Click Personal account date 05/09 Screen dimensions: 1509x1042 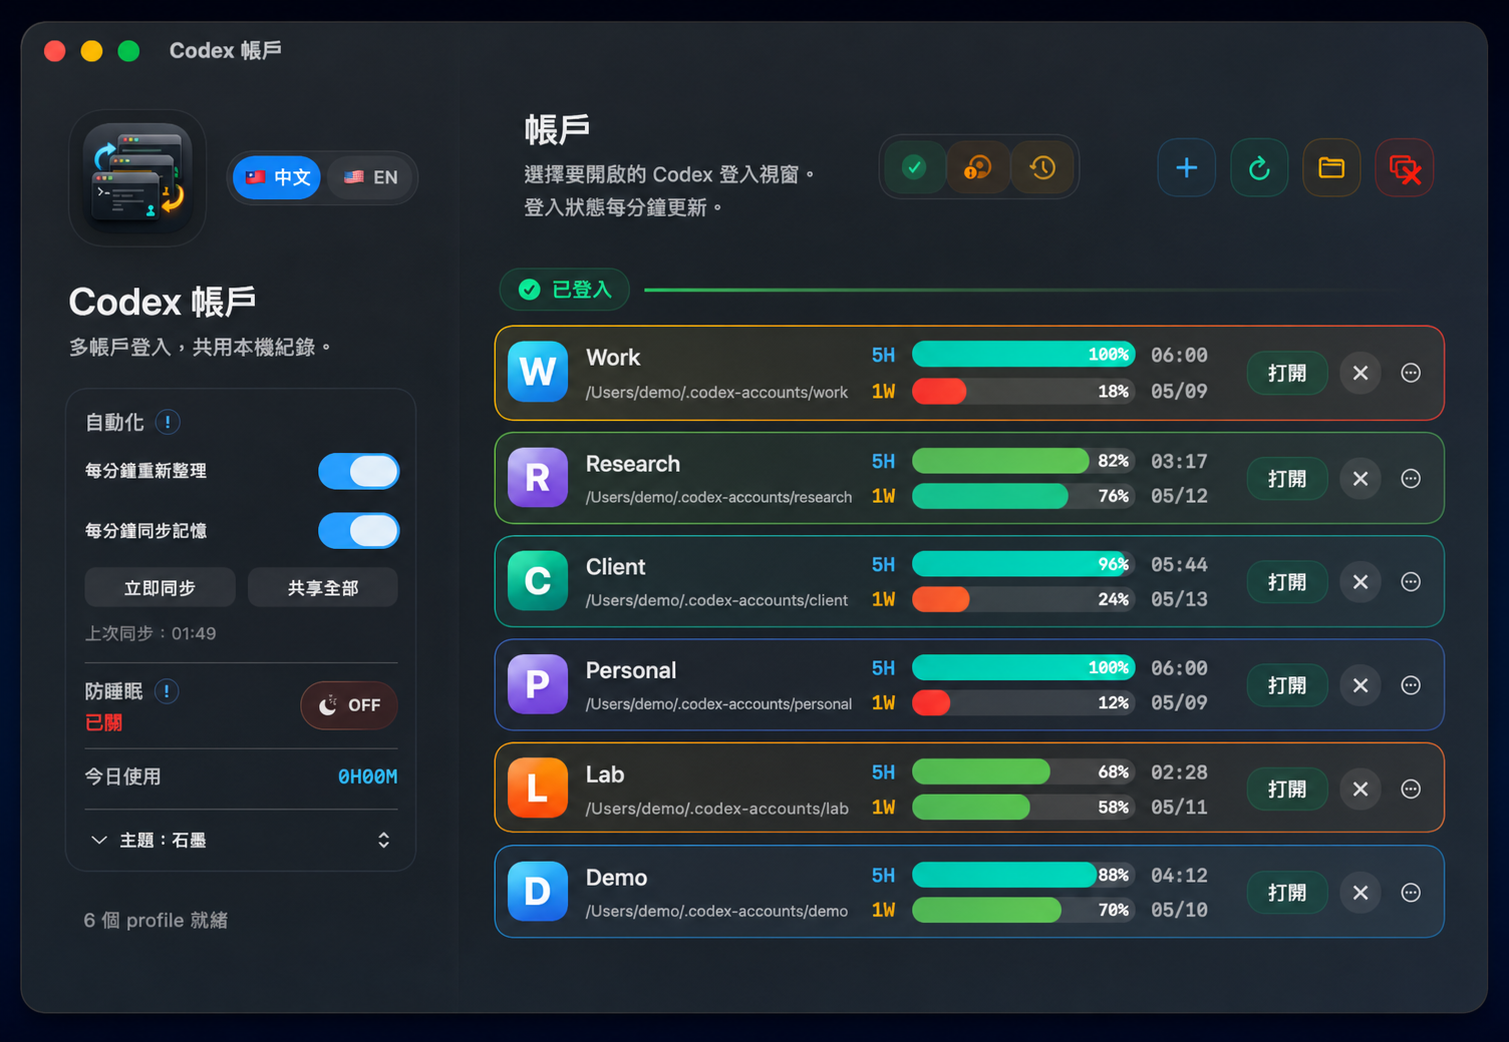pos(1179,703)
